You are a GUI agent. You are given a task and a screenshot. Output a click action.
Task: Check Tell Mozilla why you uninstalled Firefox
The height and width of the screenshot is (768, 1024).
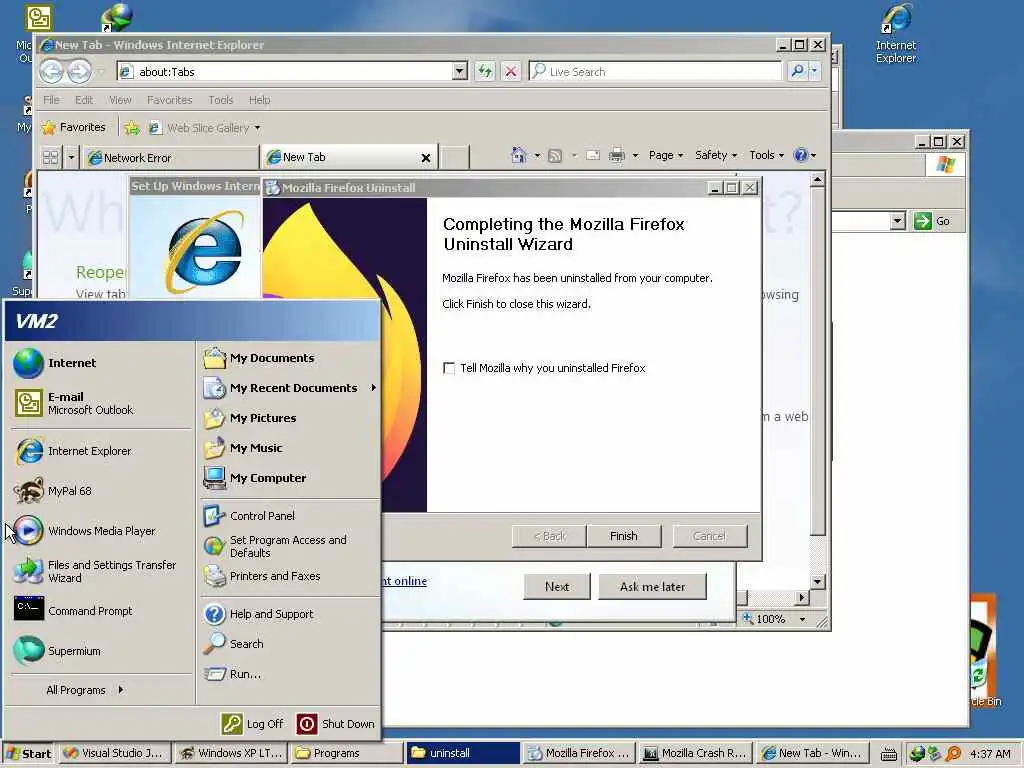[x=449, y=368]
